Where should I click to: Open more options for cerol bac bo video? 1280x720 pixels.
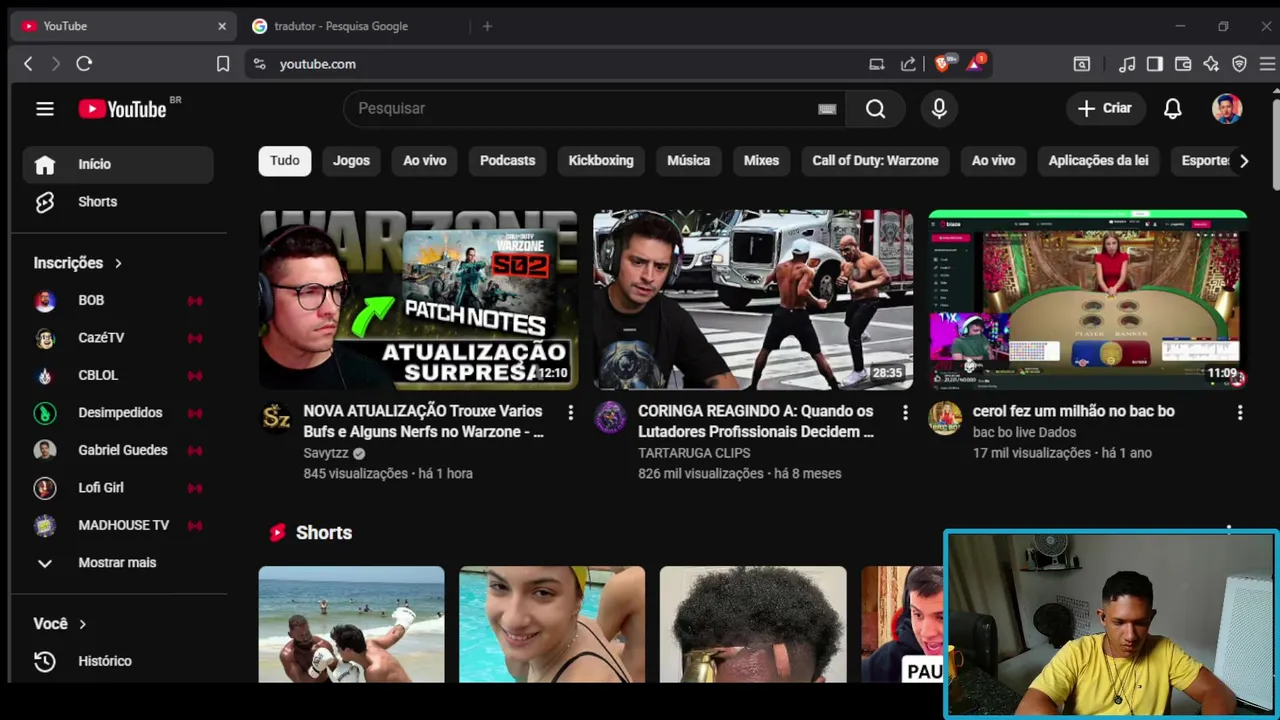coord(1240,412)
